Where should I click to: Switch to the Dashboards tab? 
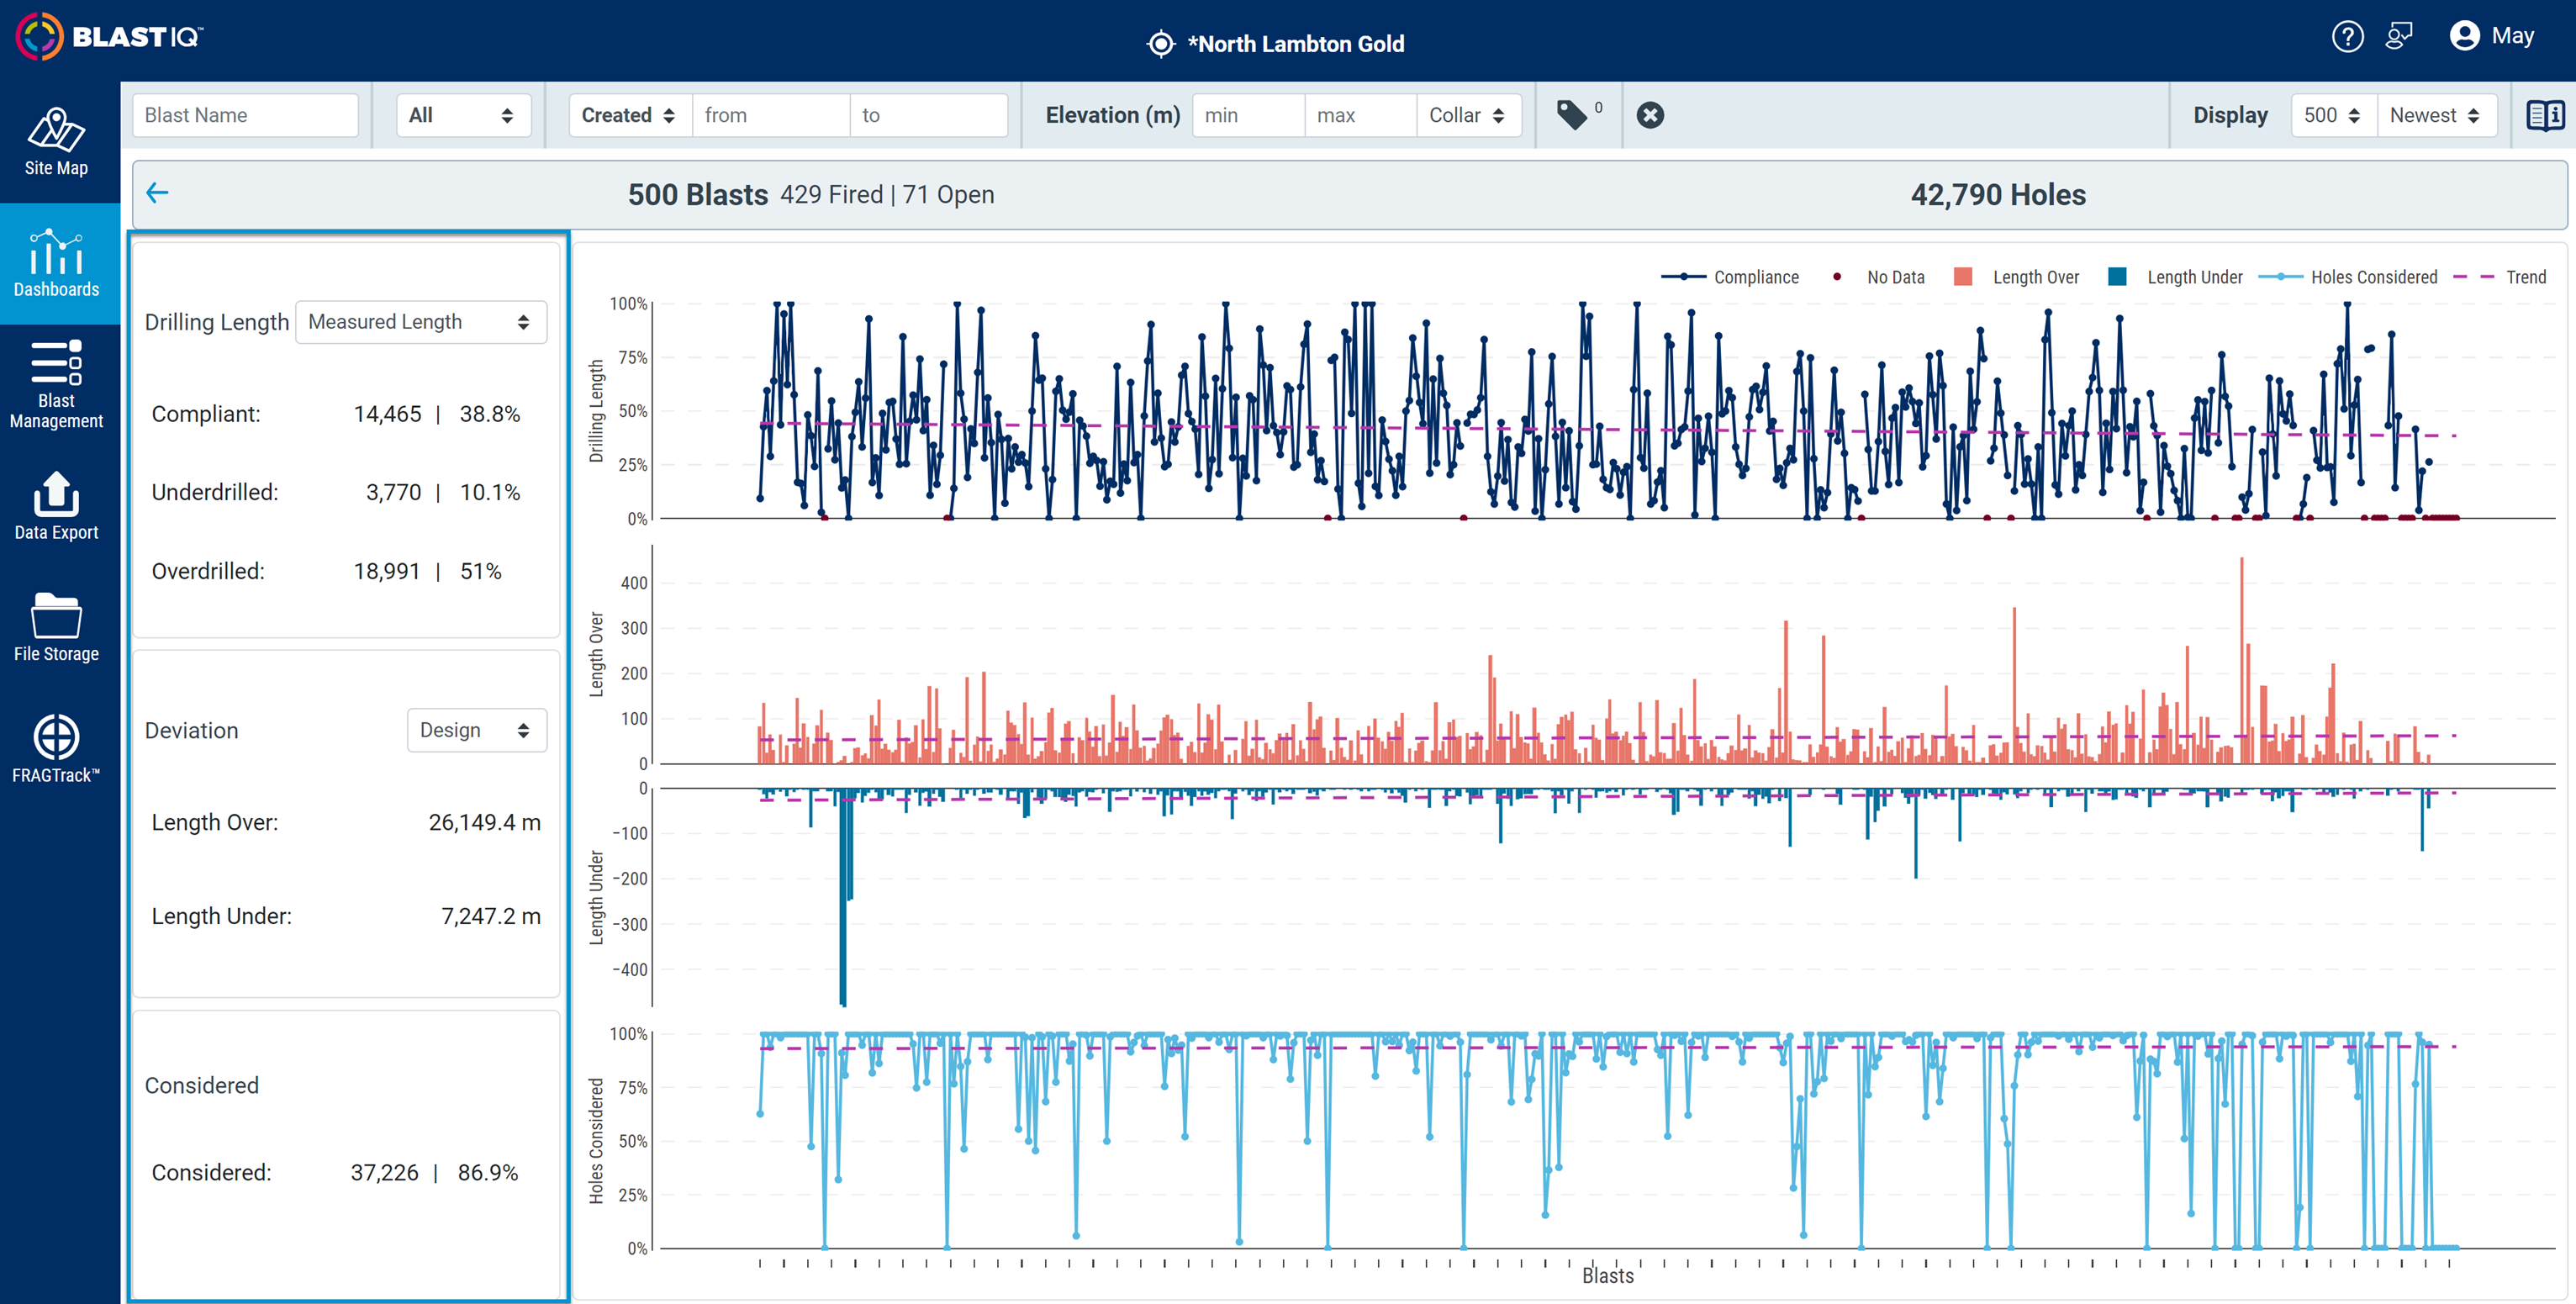click(x=57, y=264)
